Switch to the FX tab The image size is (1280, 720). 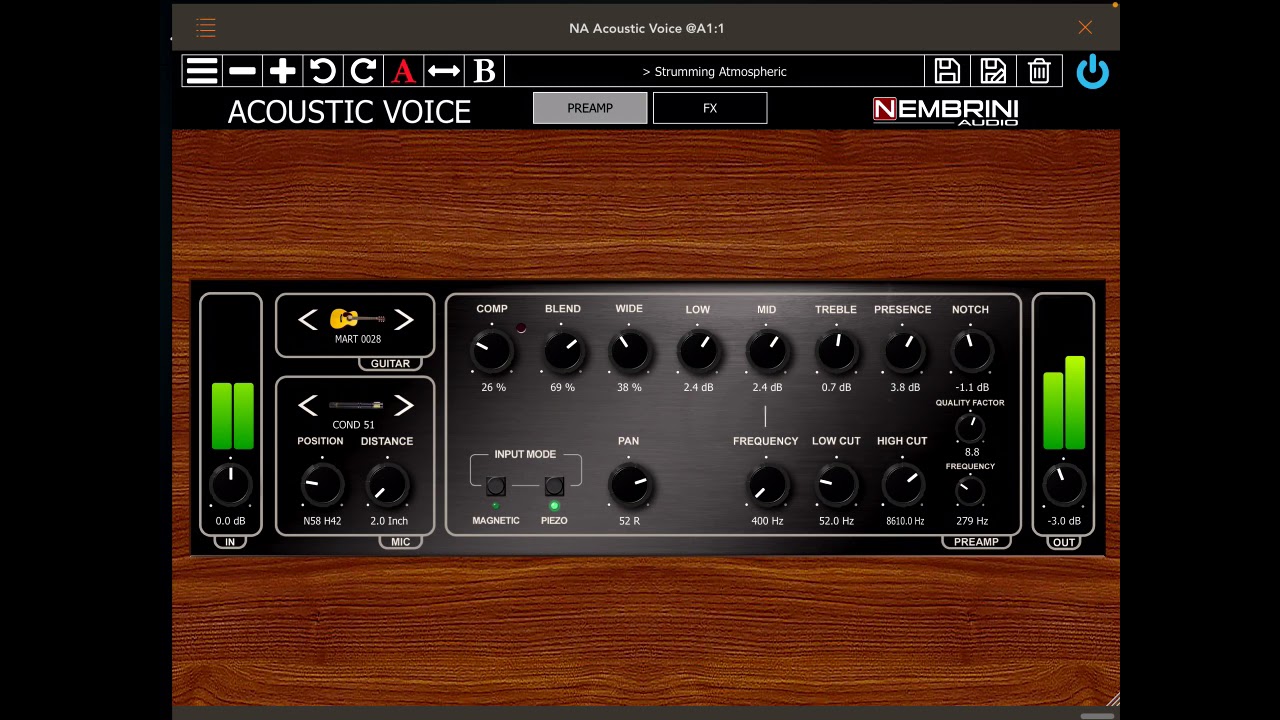point(710,108)
